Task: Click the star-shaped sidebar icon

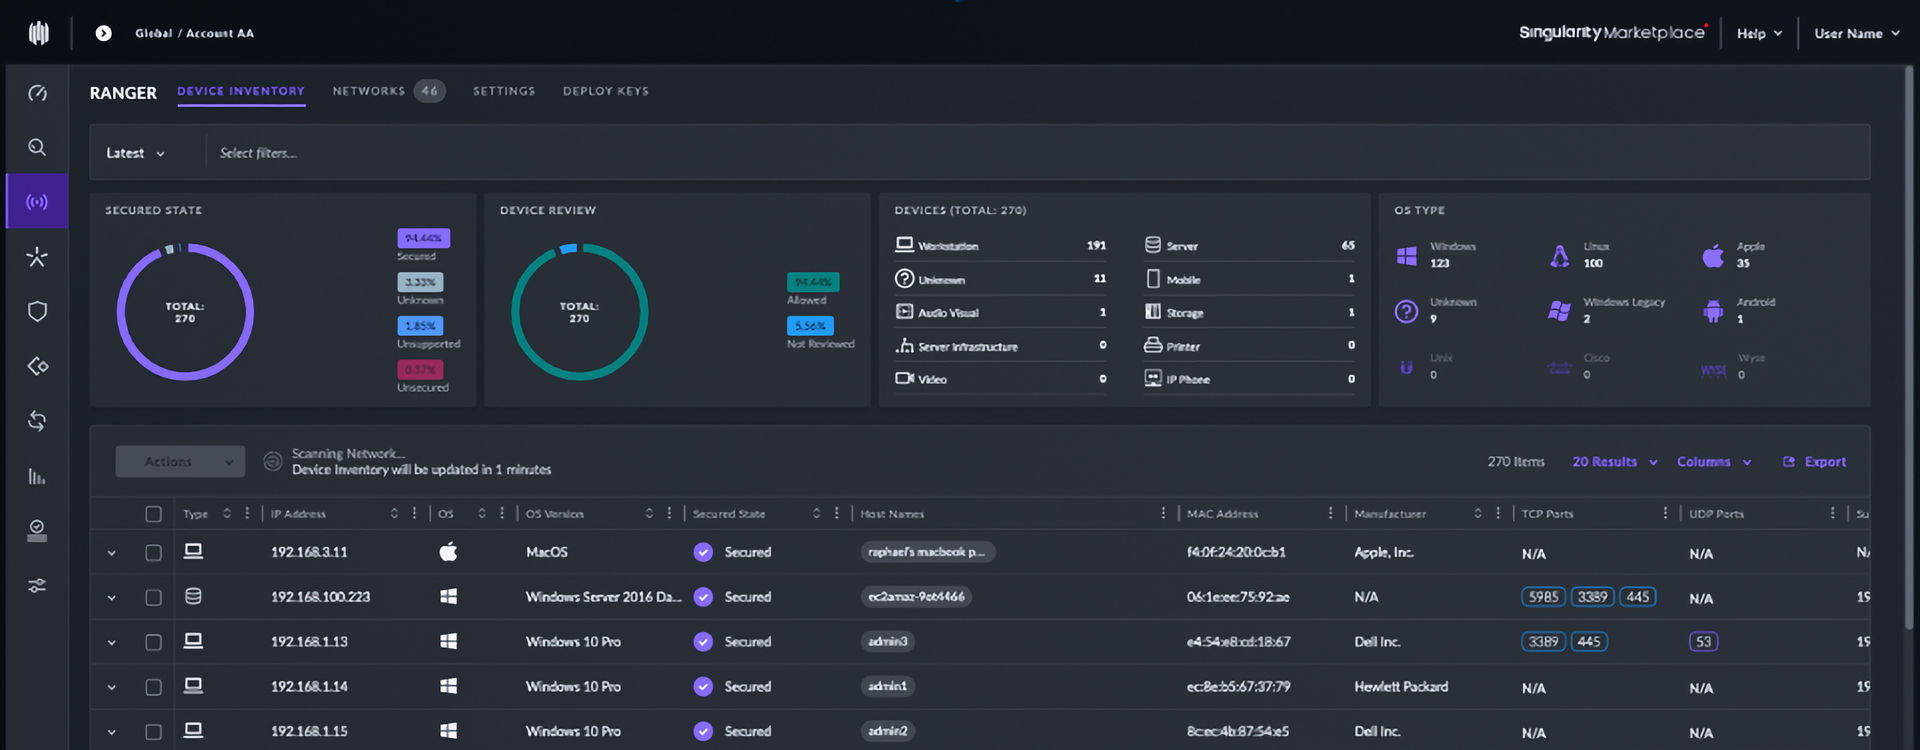Action: (37, 257)
